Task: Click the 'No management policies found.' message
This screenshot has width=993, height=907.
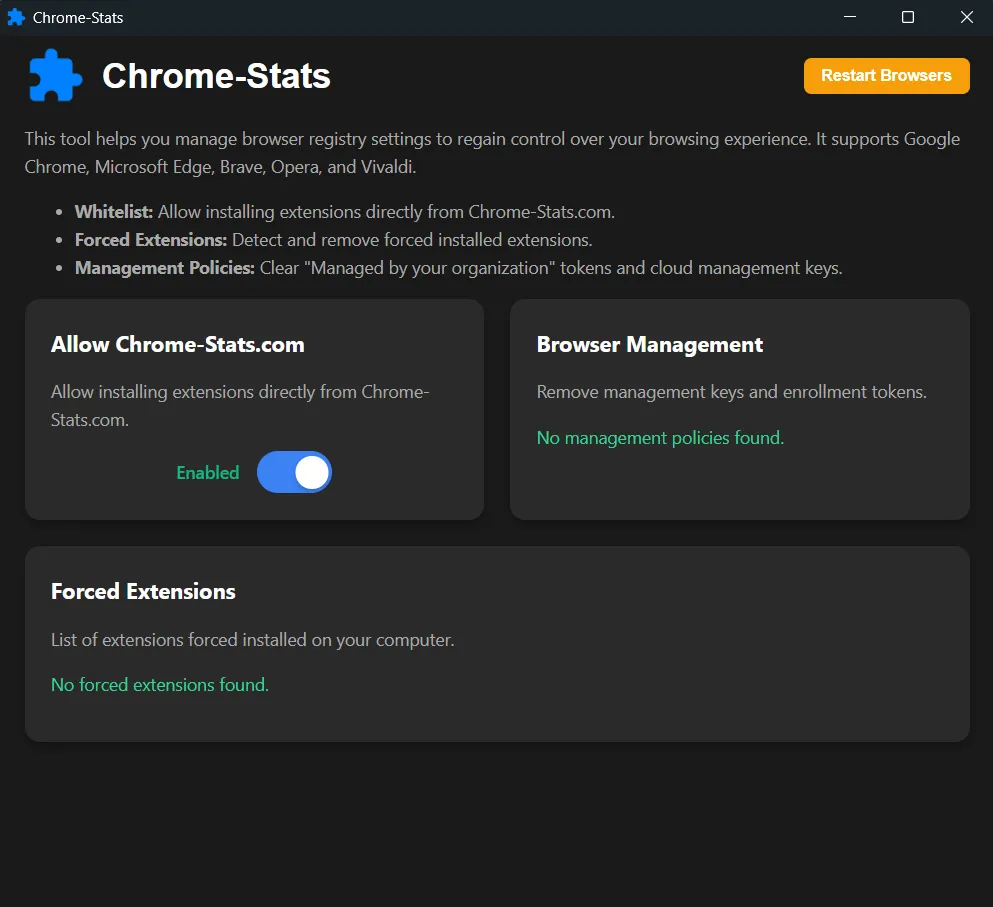Action: click(x=661, y=438)
